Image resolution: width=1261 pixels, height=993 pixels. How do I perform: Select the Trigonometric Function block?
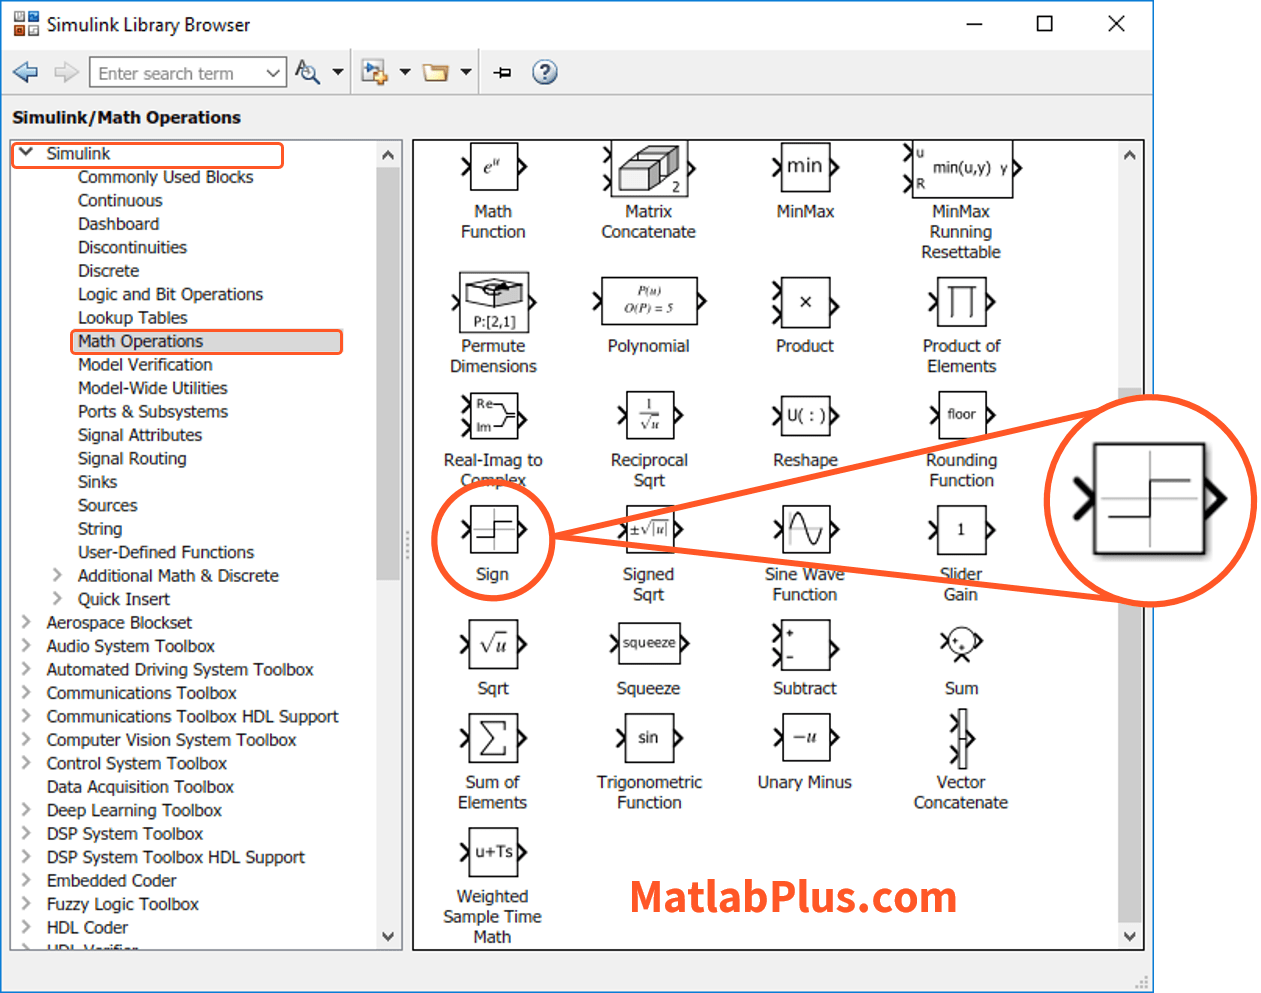649,739
